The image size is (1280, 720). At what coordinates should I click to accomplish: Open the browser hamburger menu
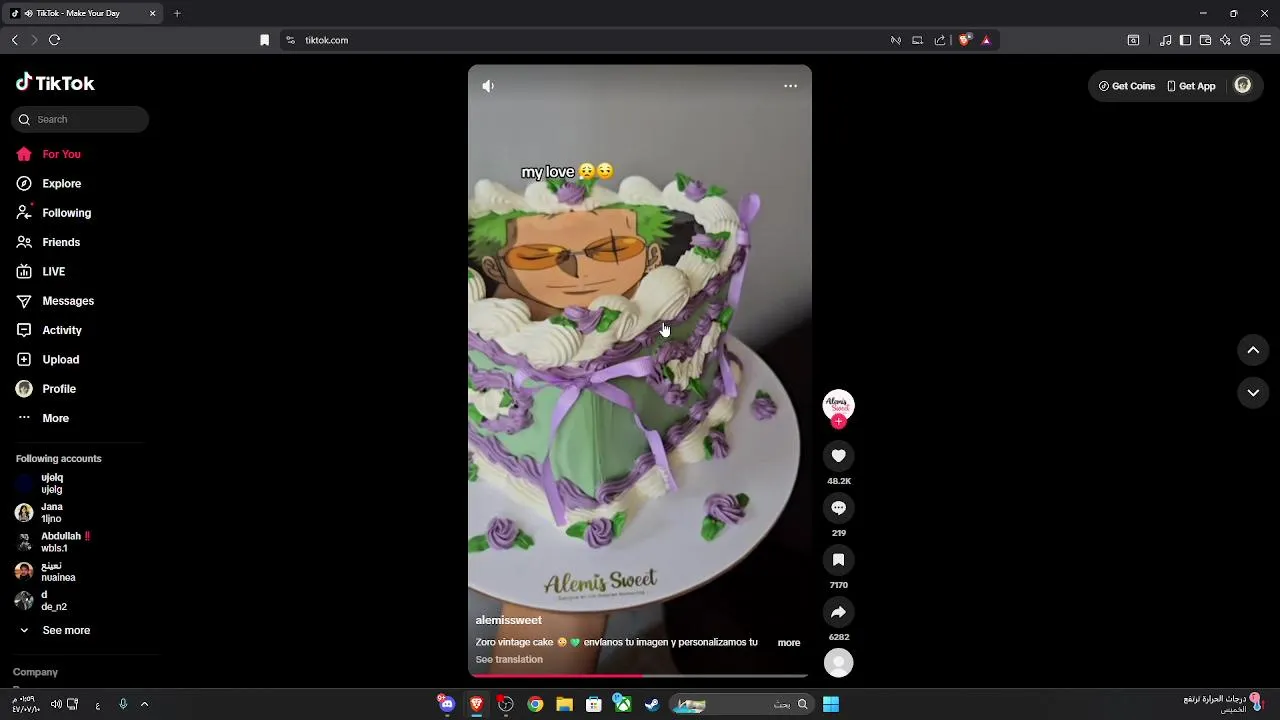coord(1265,40)
